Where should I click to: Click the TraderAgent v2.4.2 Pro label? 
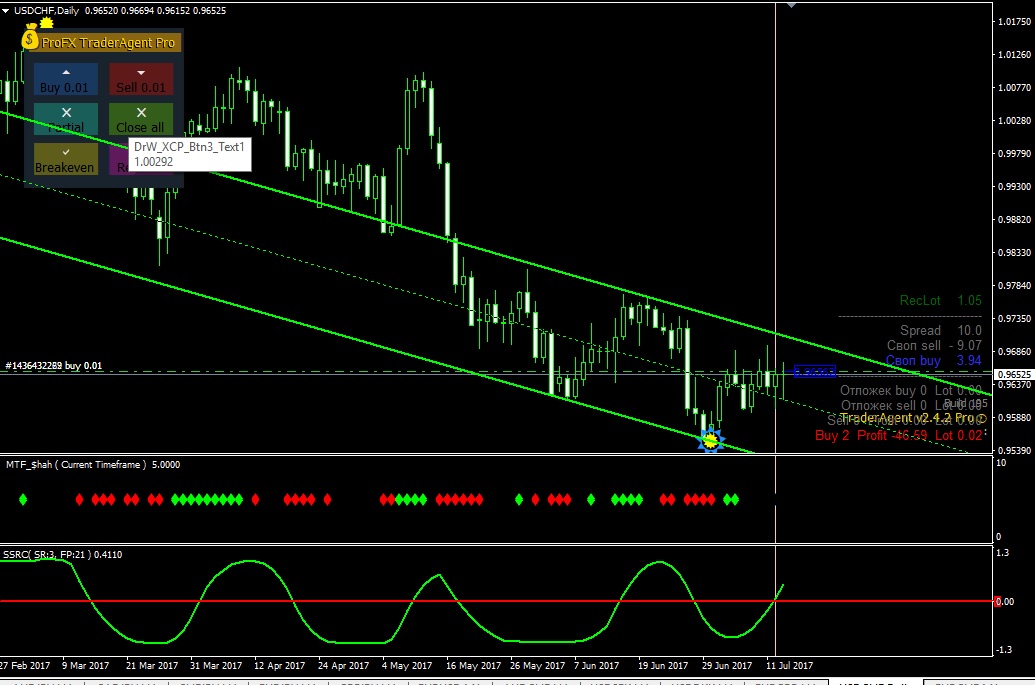pyautogui.click(x=913, y=418)
